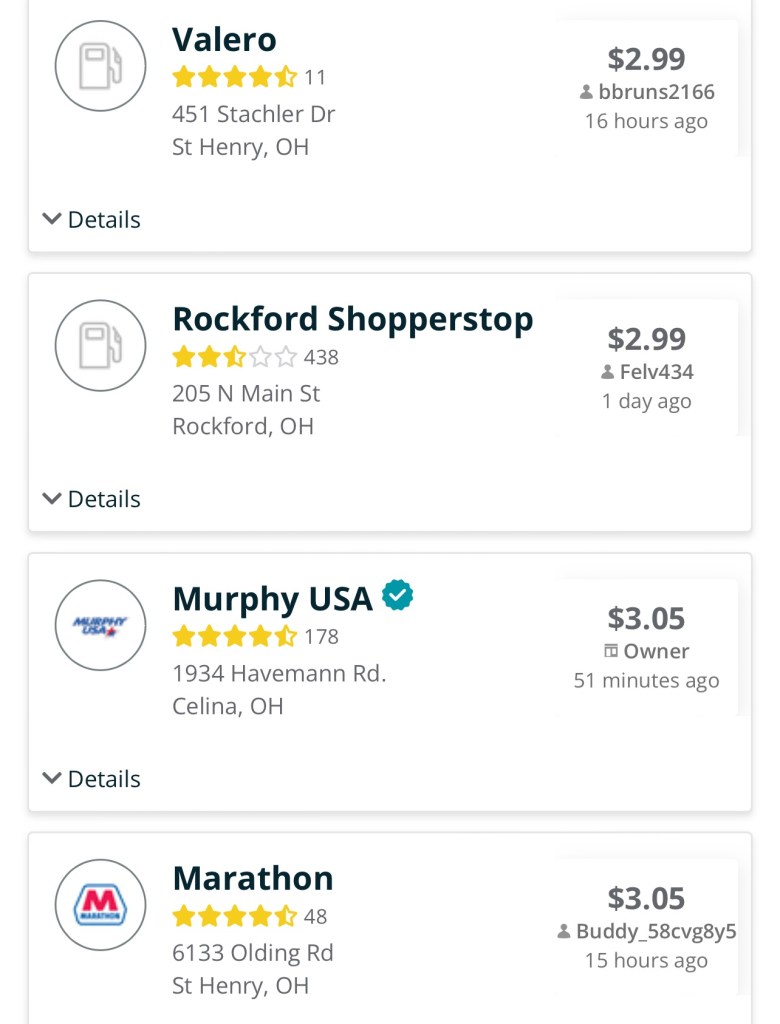Click reporter name Felv434

coord(656,372)
